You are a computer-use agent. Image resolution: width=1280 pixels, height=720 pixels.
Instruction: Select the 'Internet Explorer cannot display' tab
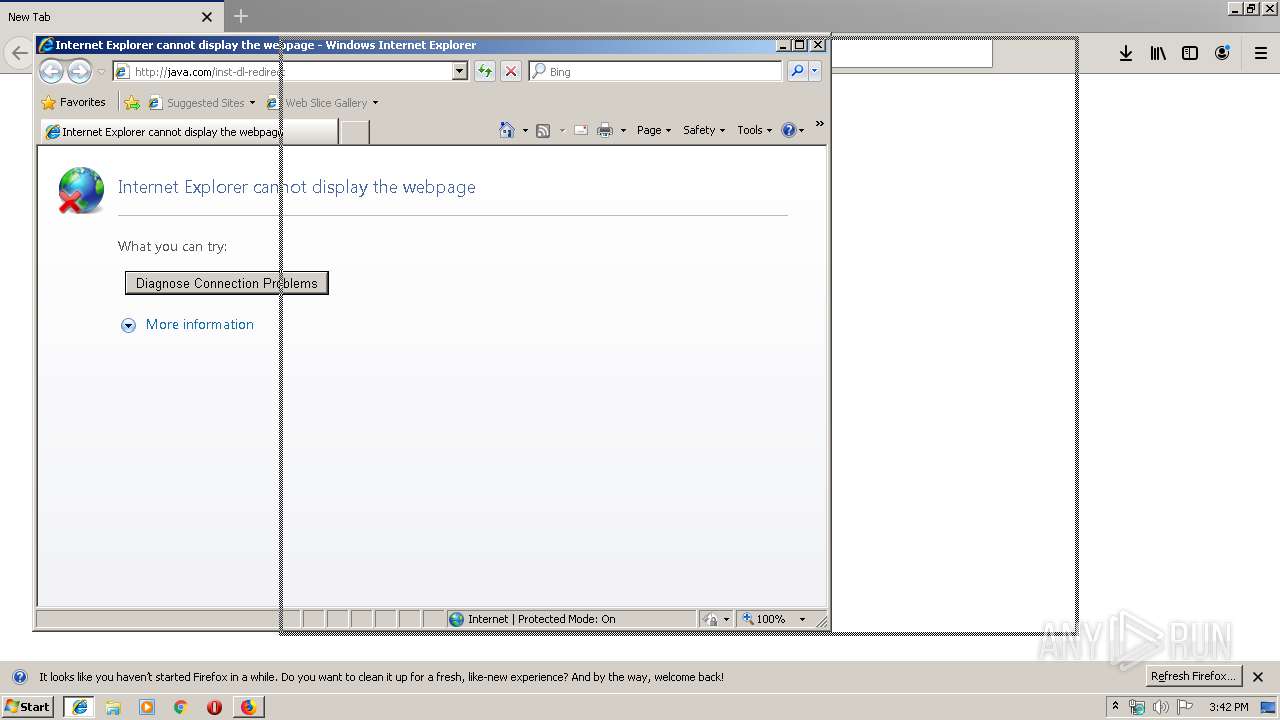tap(189, 132)
